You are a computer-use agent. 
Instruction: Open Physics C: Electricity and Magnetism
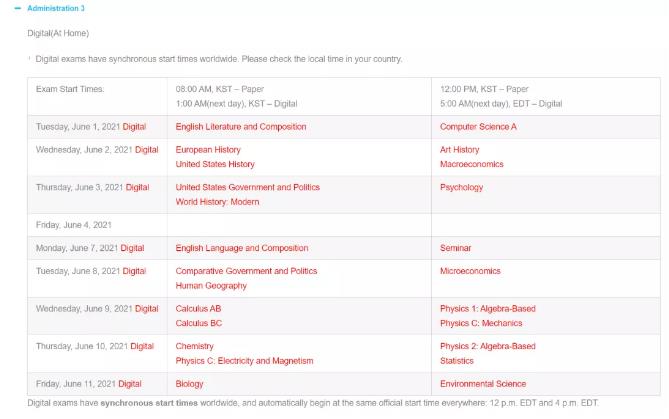244,361
